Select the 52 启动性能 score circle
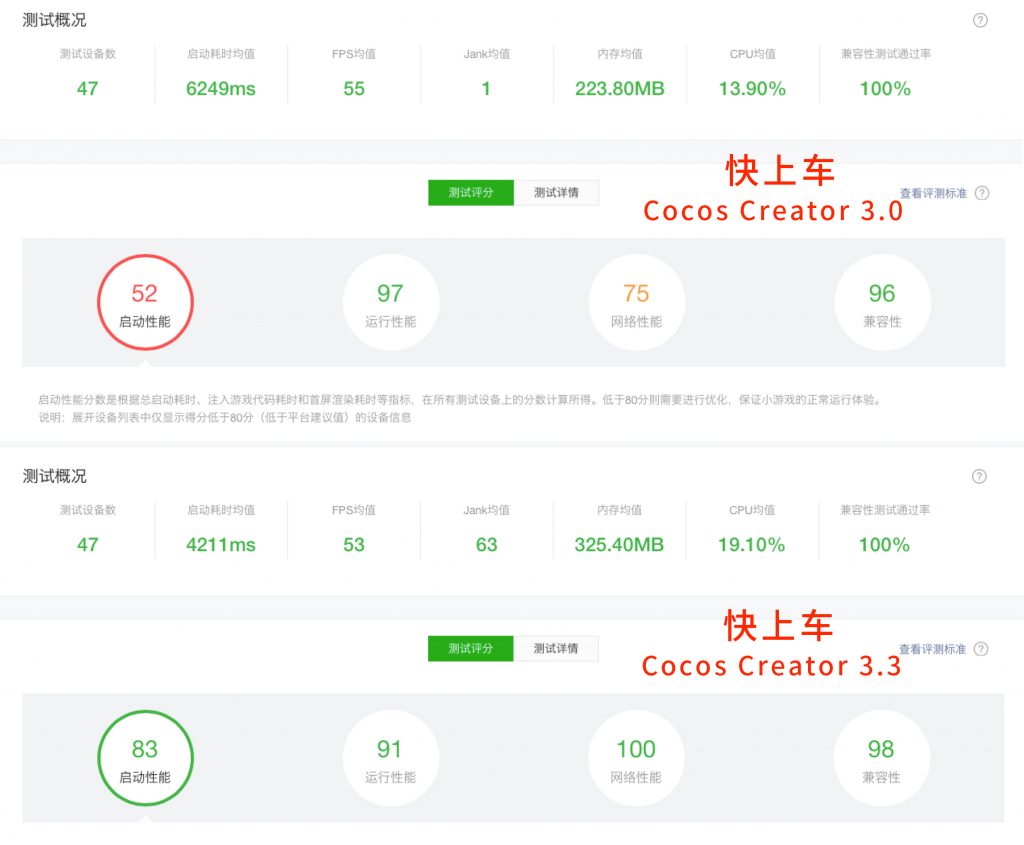Viewport: 1024px width, 845px height. click(x=145, y=302)
